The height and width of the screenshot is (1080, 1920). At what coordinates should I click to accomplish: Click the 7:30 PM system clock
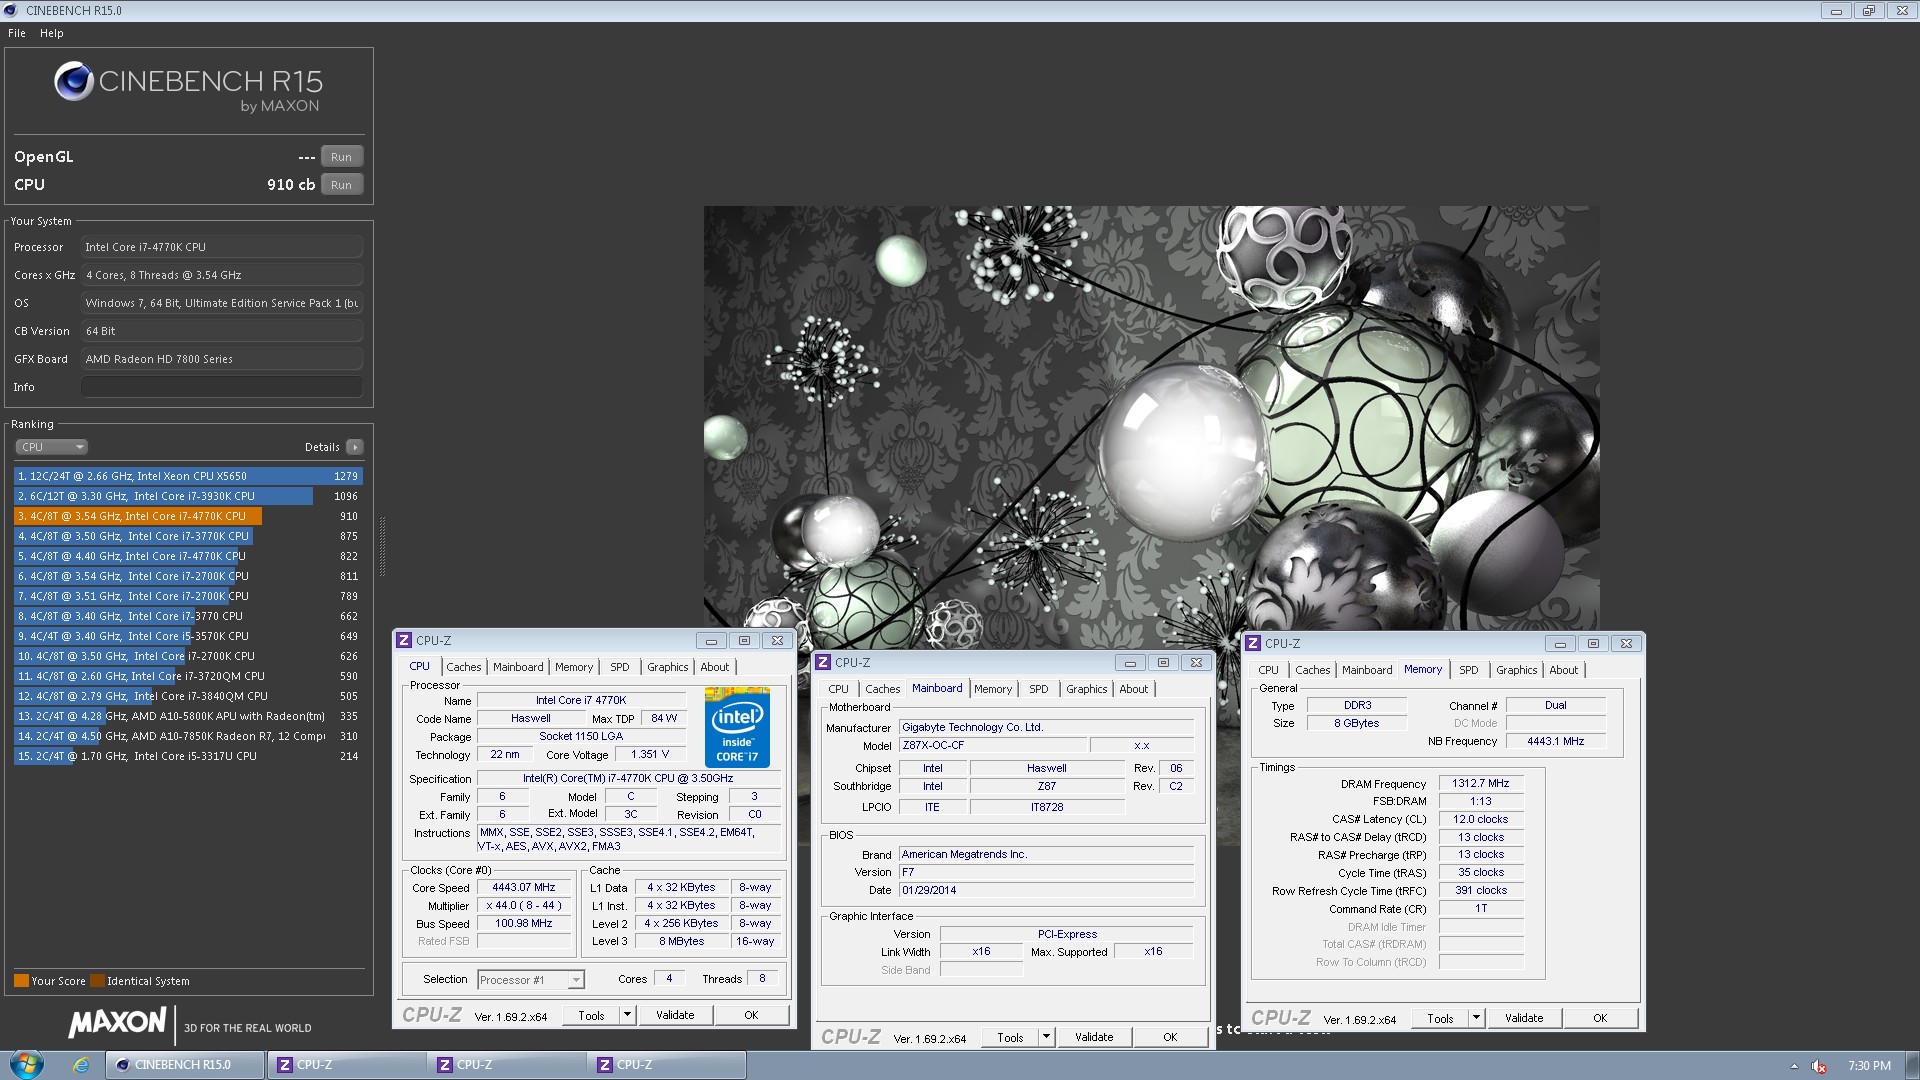[1869, 1066]
